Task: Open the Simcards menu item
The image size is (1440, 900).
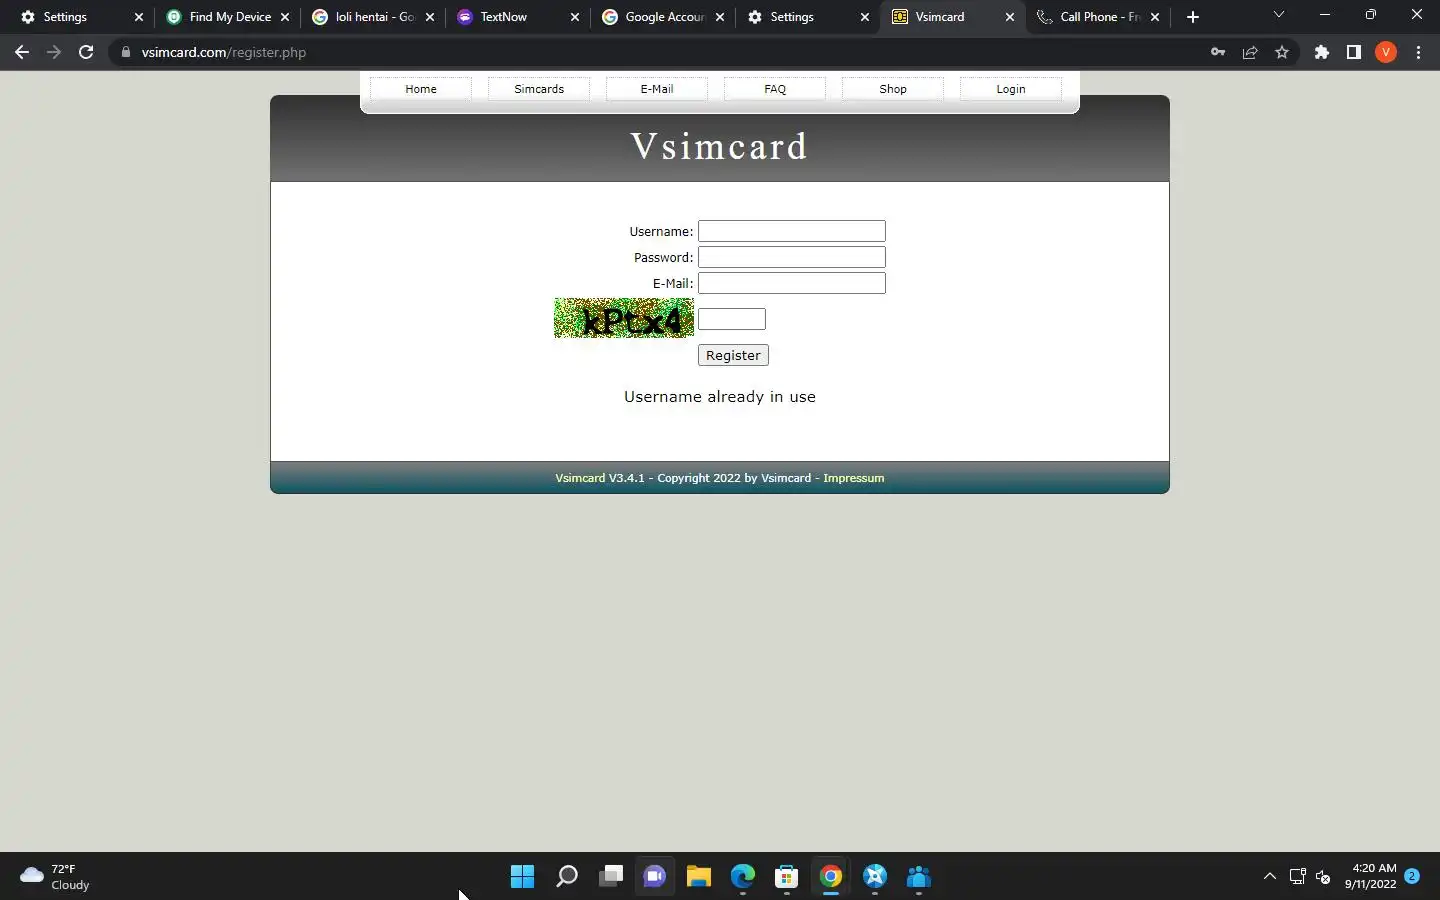Action: click(x=539, y=89)
